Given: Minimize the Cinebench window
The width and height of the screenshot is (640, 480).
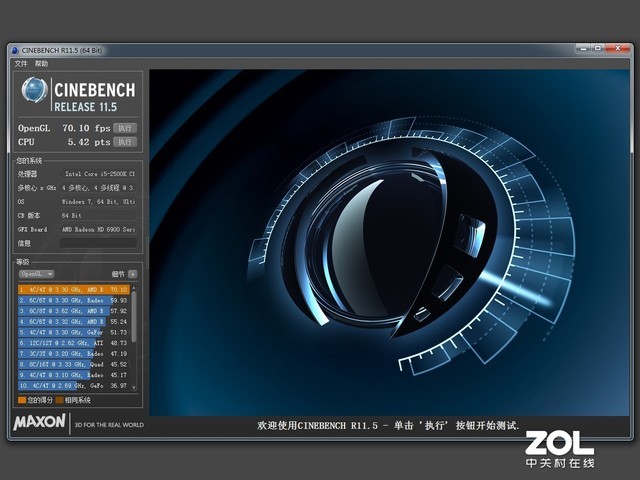Looking at the screenshot, I should point(583,49).
